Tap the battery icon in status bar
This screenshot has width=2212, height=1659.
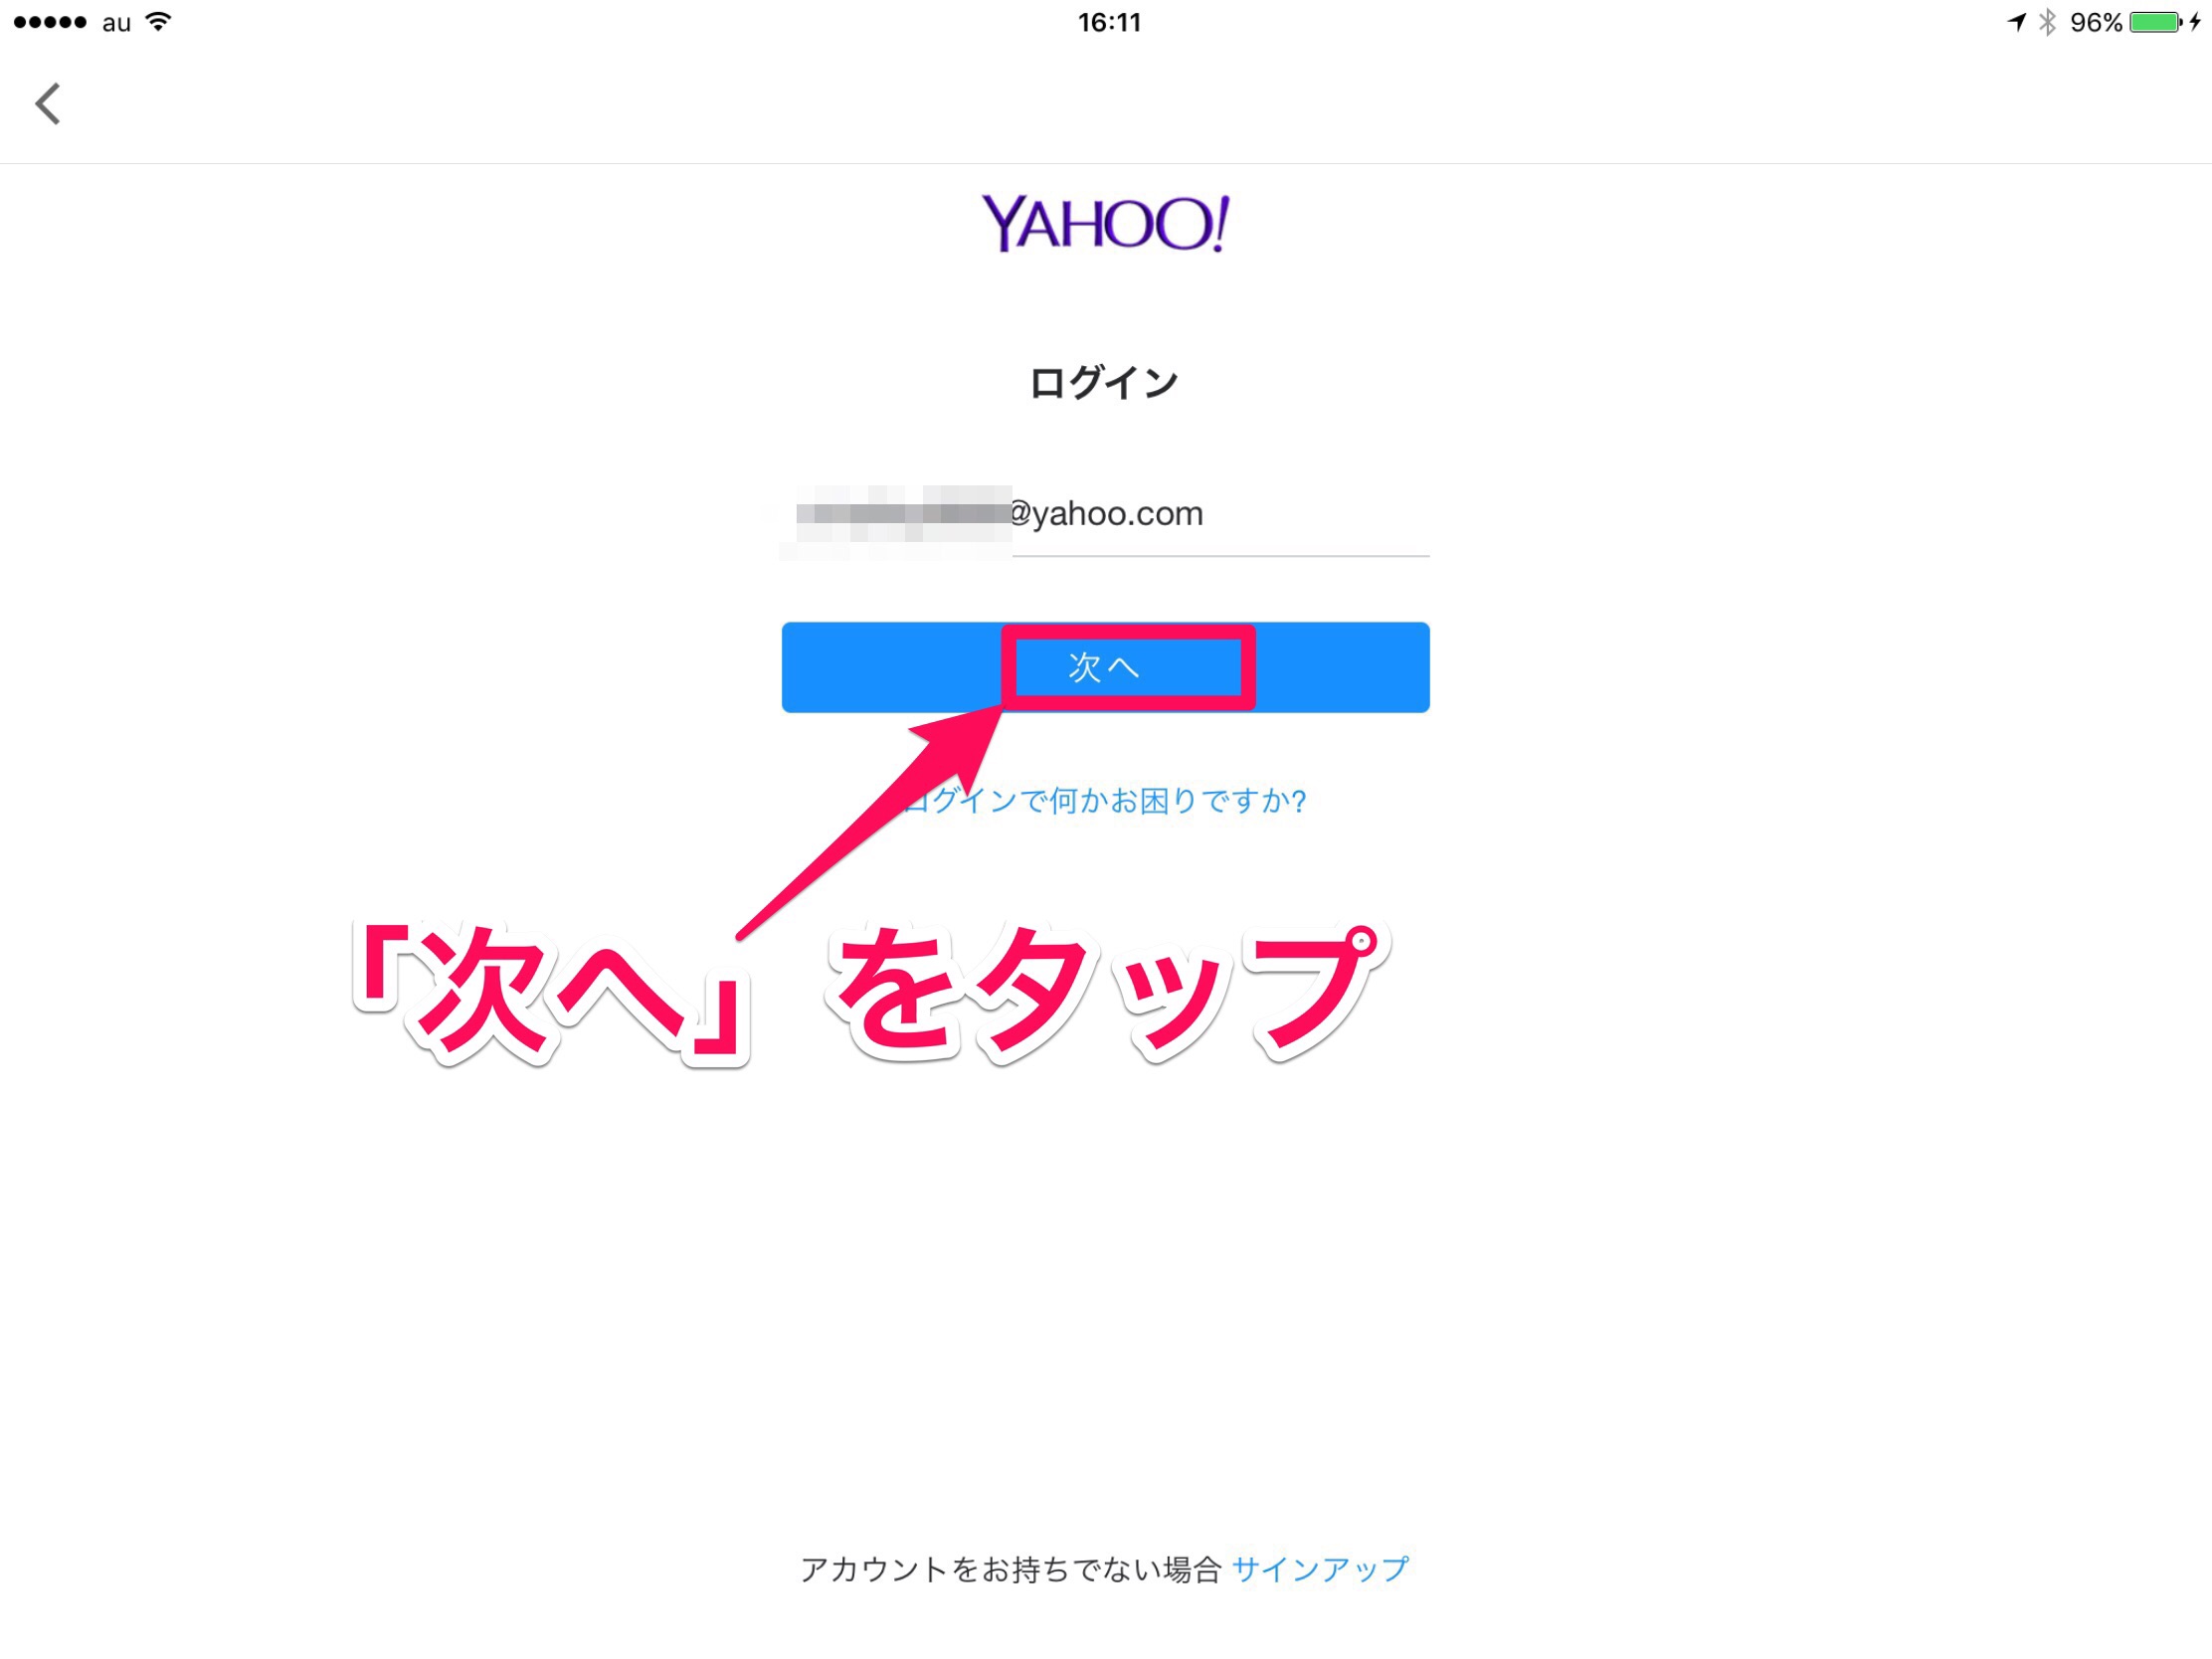tap(2155, 22)
